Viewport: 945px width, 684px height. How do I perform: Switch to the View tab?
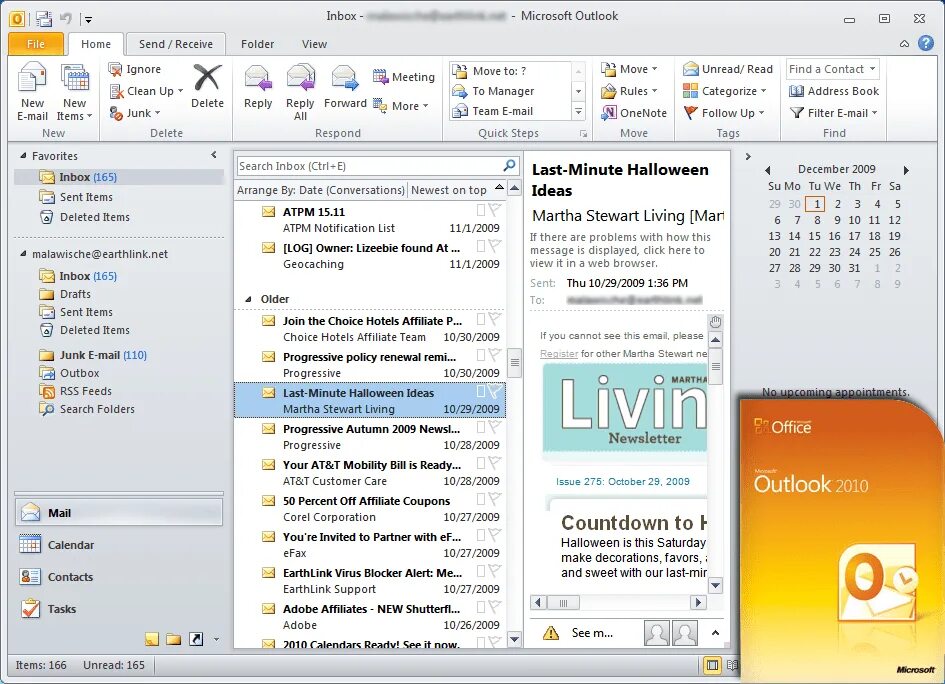click(314, 44)
